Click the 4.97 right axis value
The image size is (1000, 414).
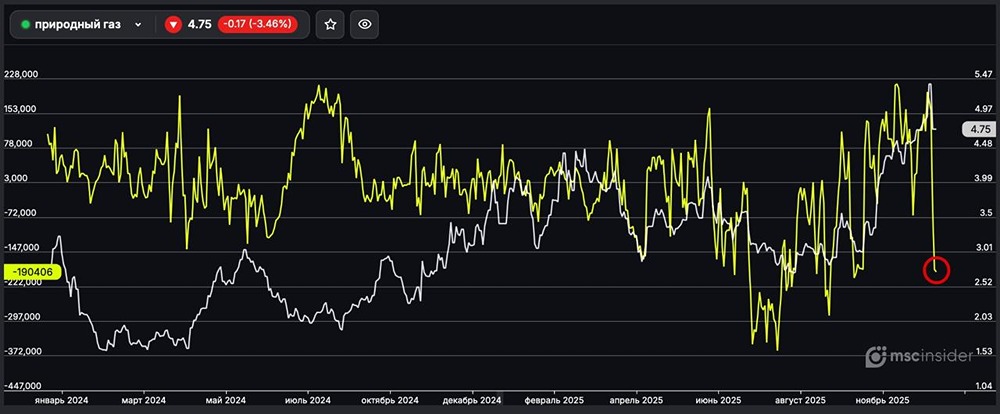click(984, 109)
